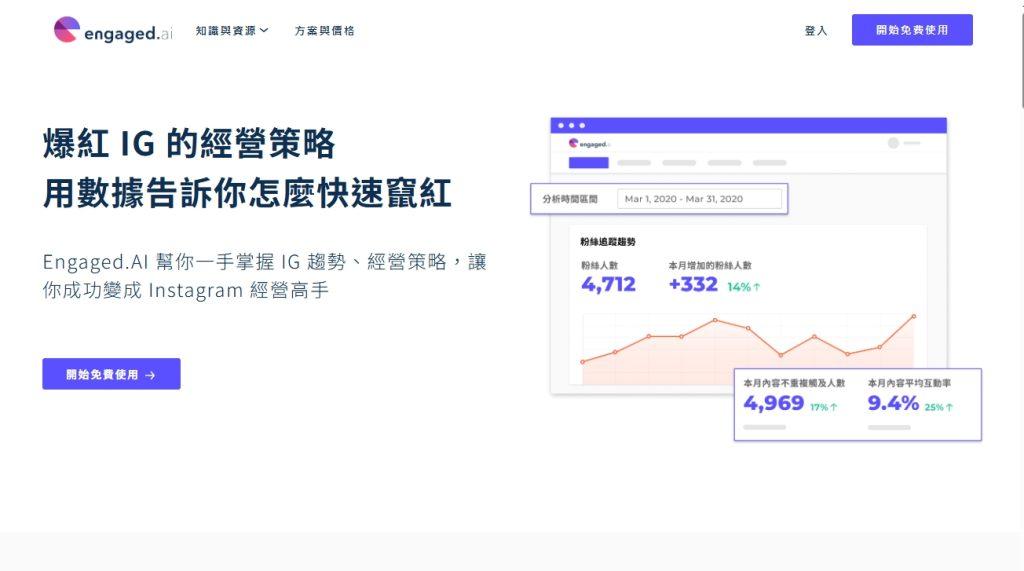Open the 方案與價格 page

[x=324, y=31]
